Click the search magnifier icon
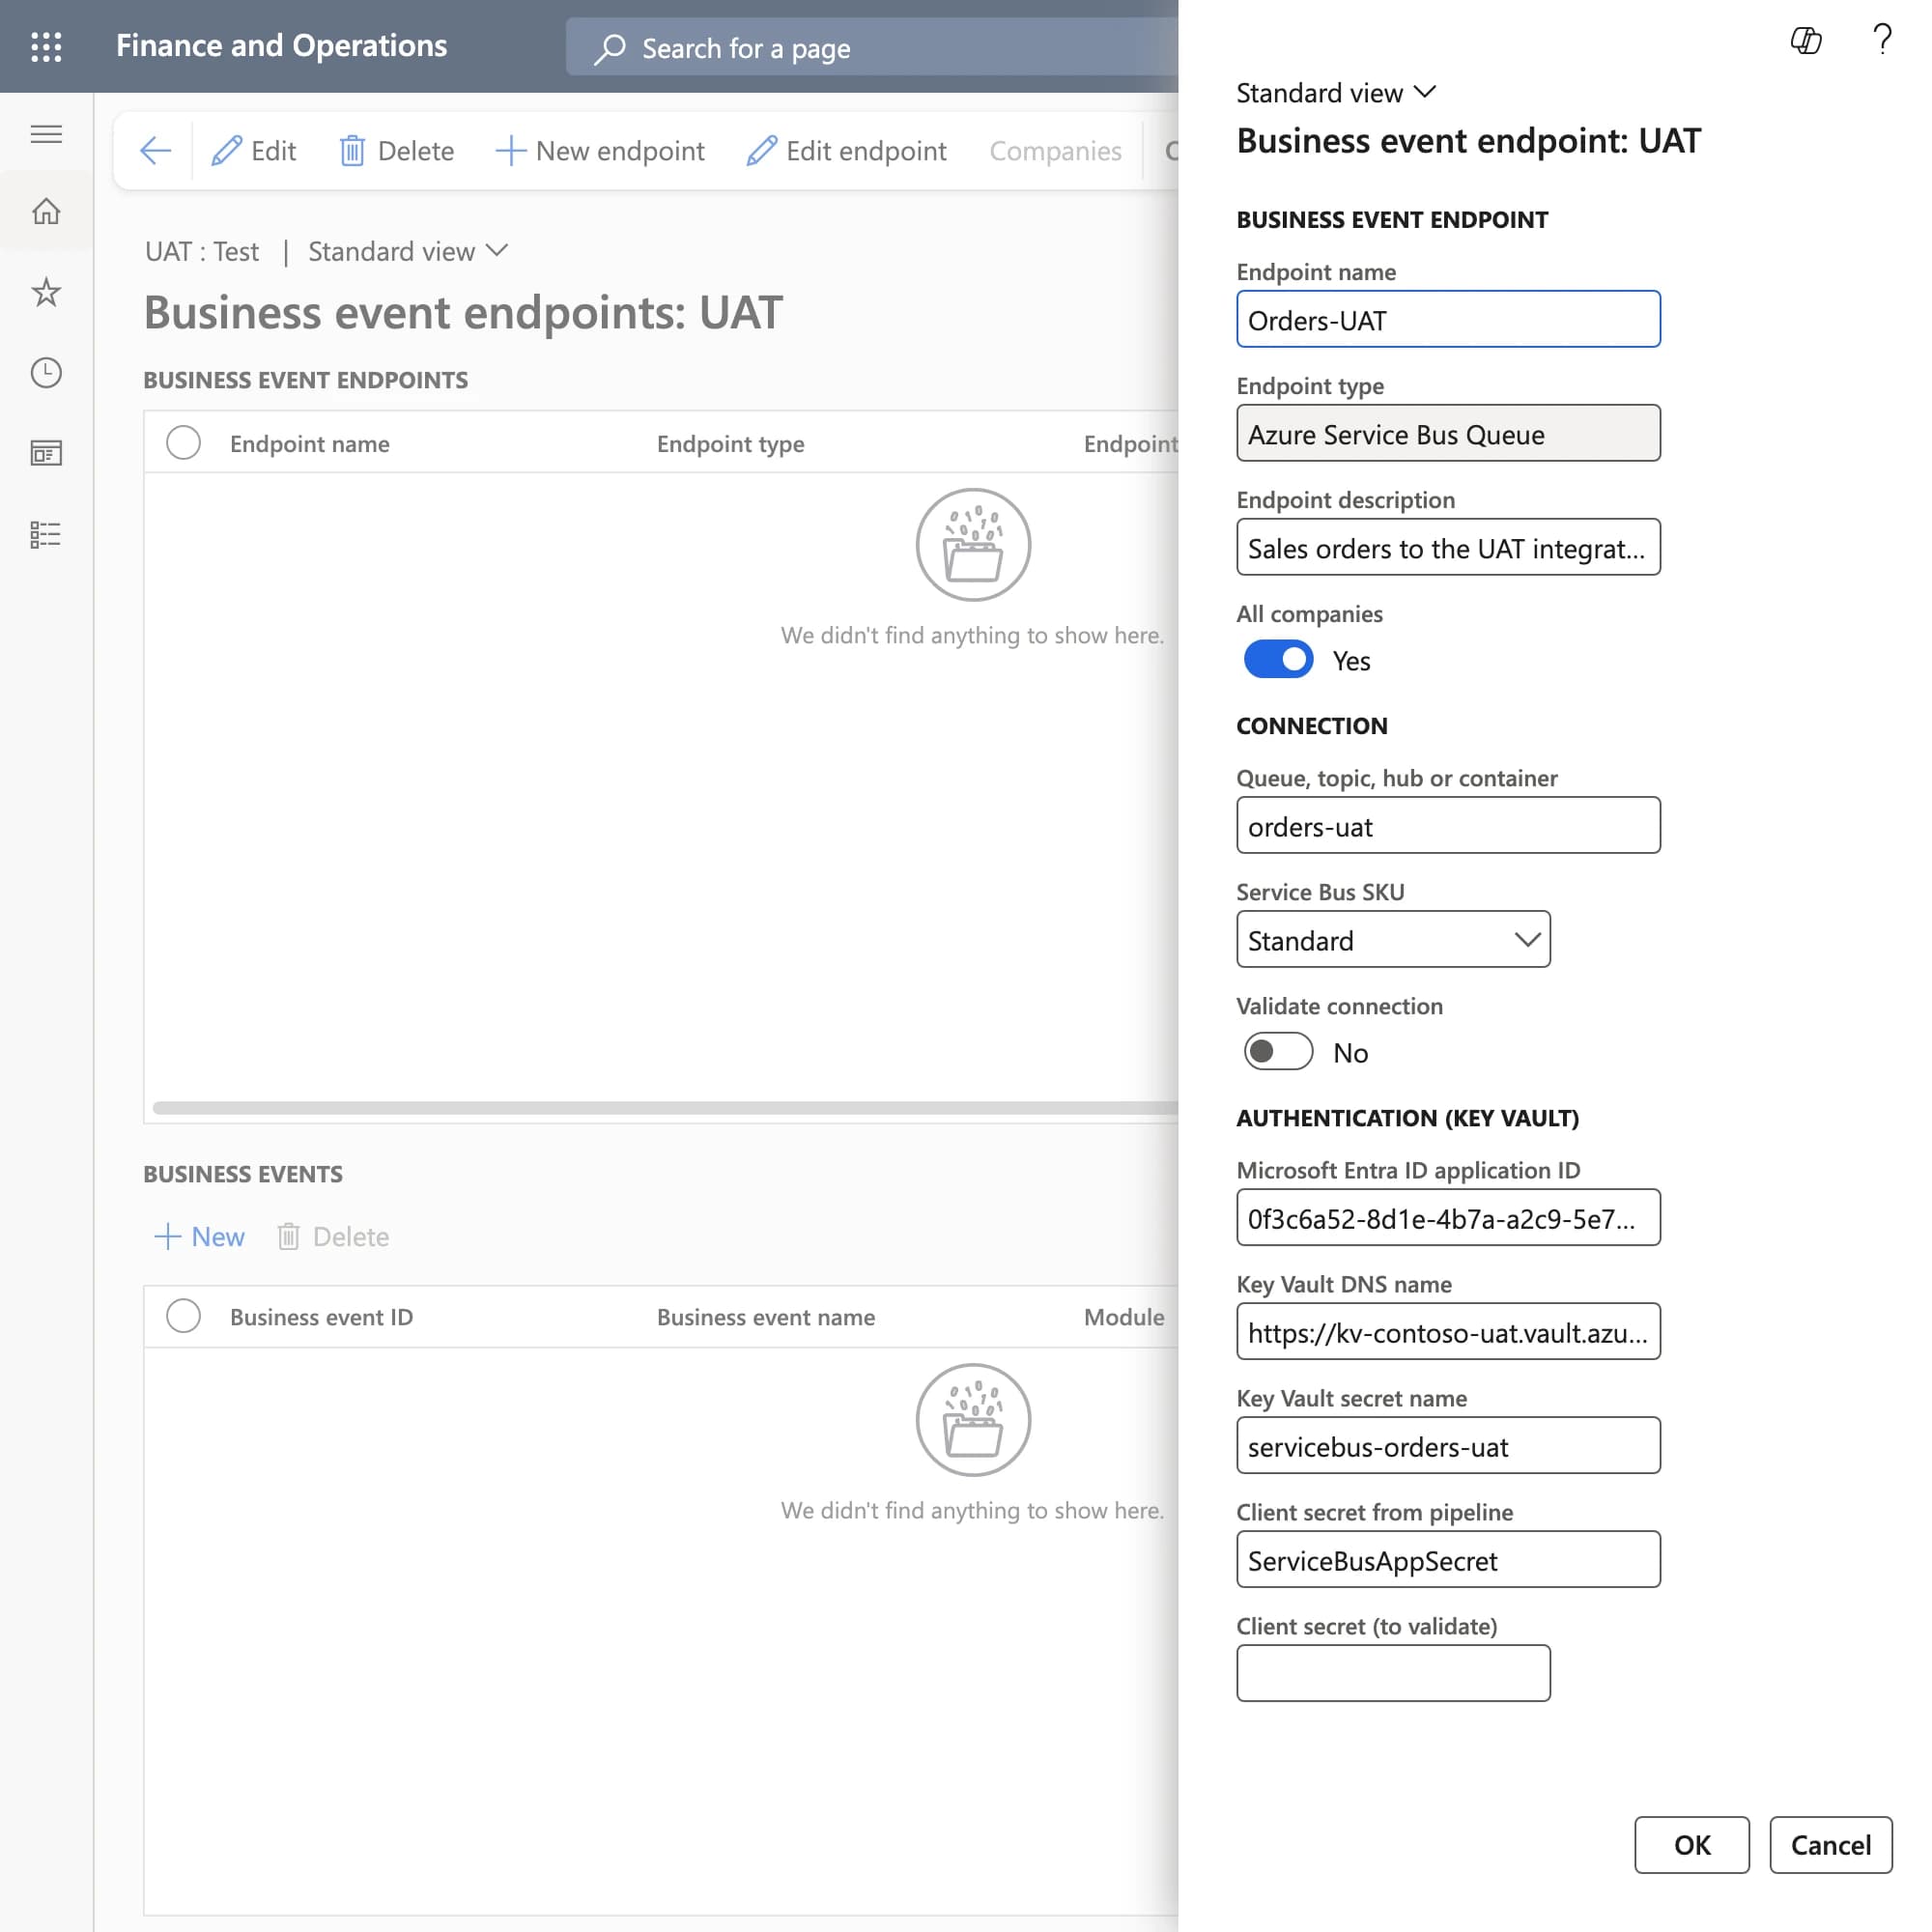Screen dimensions: 1932x1932 [609, 48]
